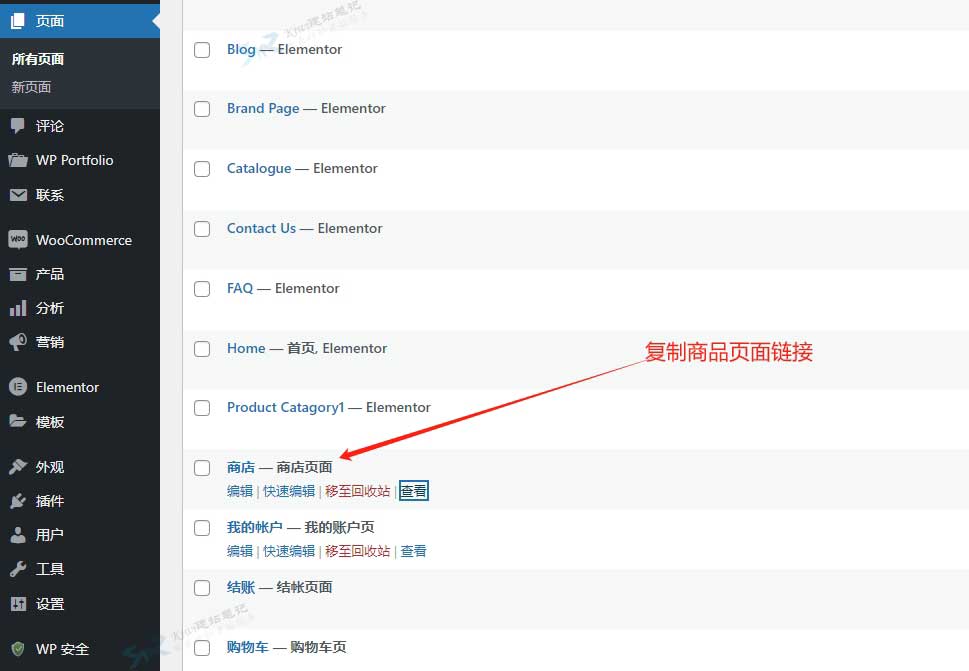This screenshot has width=969, height=671.
Task: Click the Contact (联系) envelope icon
Action: coord(18,195)
